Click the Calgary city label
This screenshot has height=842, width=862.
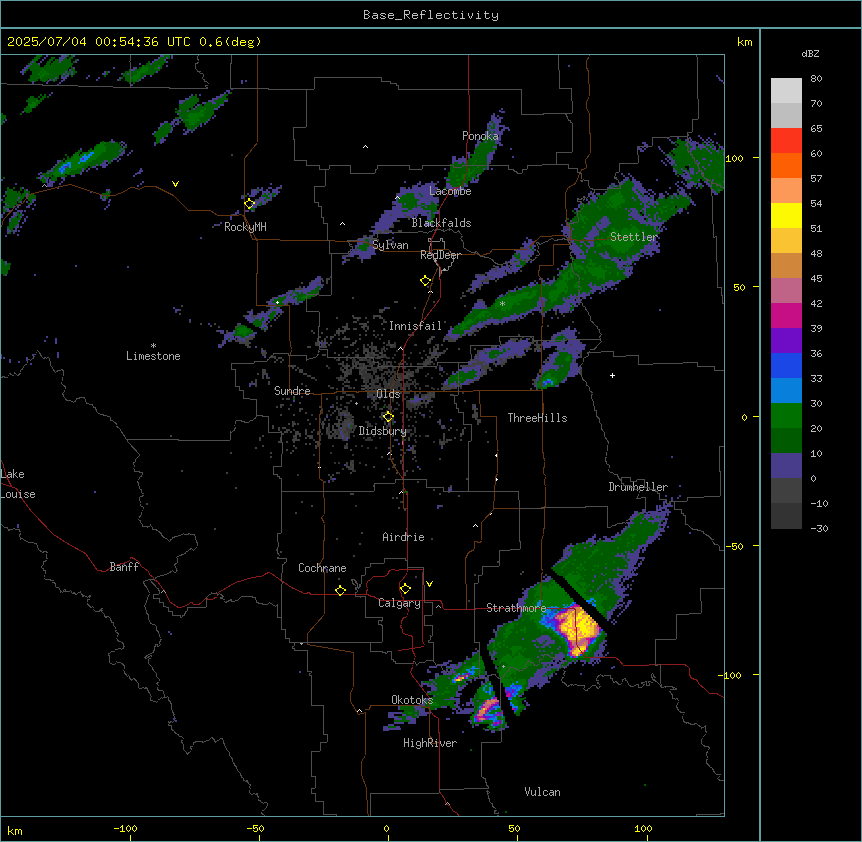pyautogui.click(x=399, y=603)
